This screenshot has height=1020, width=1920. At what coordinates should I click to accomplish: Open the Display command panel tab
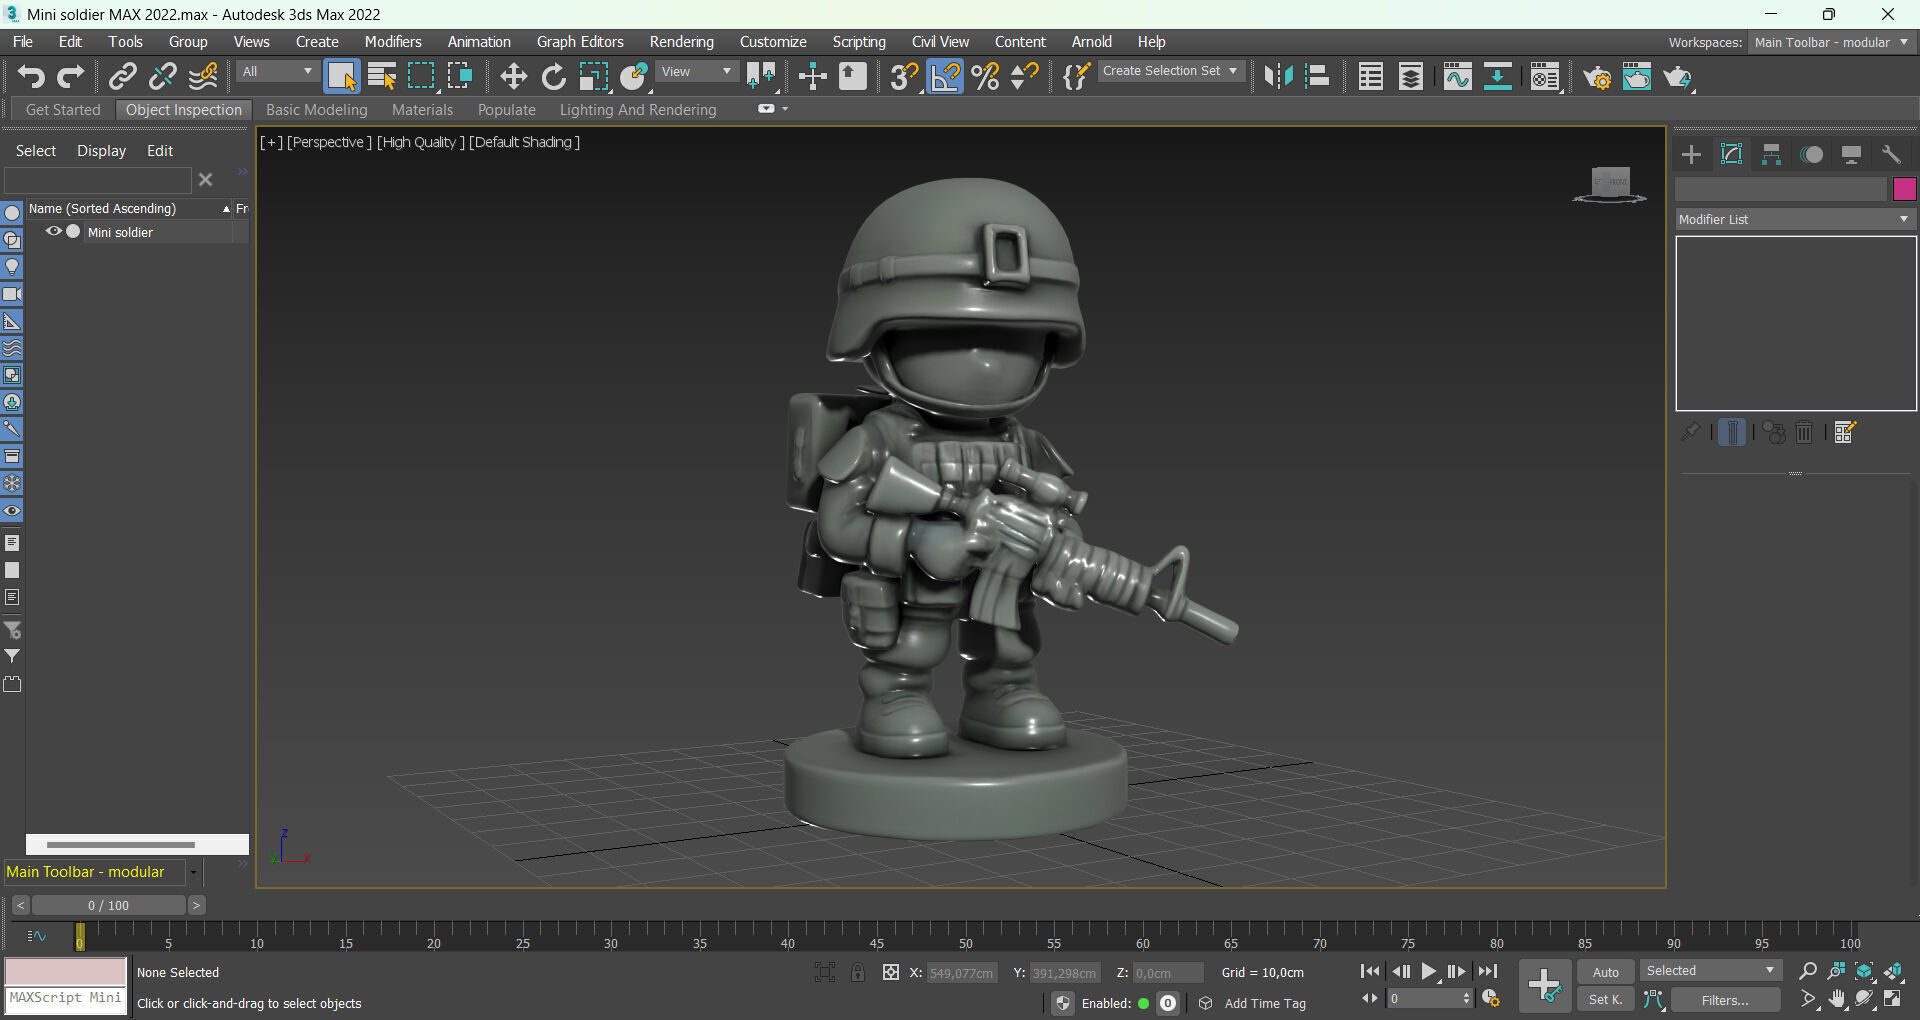click(1851, 154)
